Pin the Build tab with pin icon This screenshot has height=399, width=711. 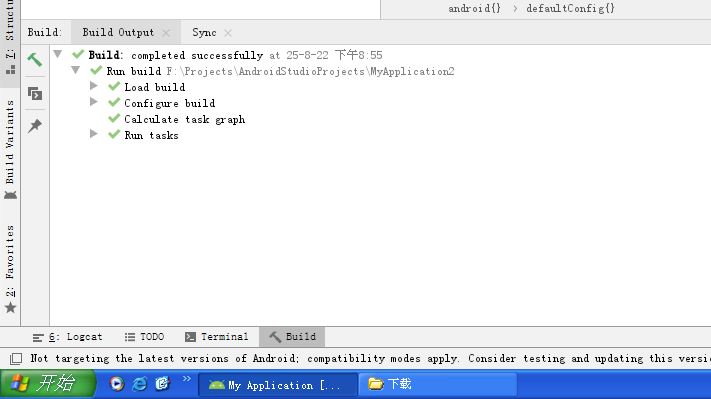click(x=34, y=126)
